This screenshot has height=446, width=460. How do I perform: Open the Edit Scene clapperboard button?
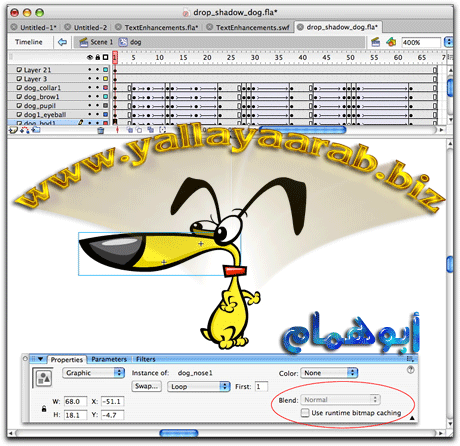pos(375,42)
